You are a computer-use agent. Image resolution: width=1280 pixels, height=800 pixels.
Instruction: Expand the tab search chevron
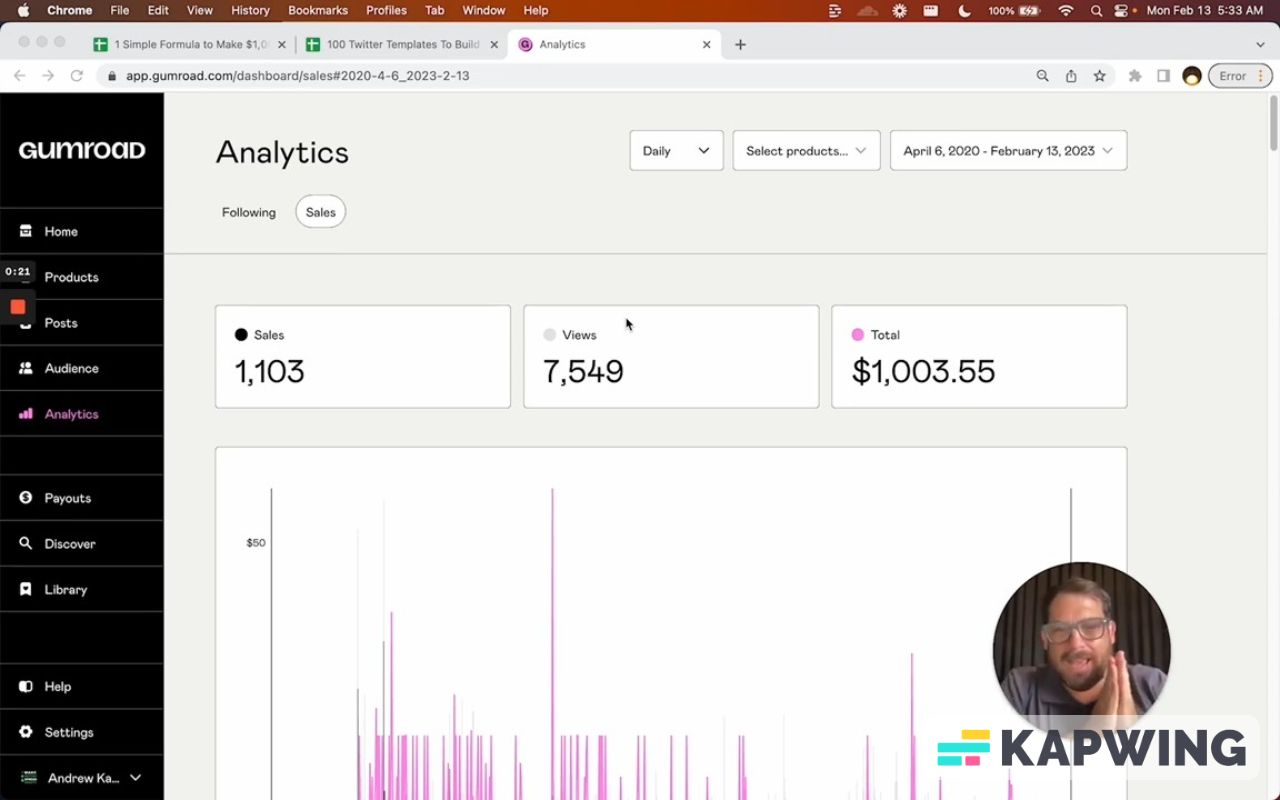click(1260, 44)
